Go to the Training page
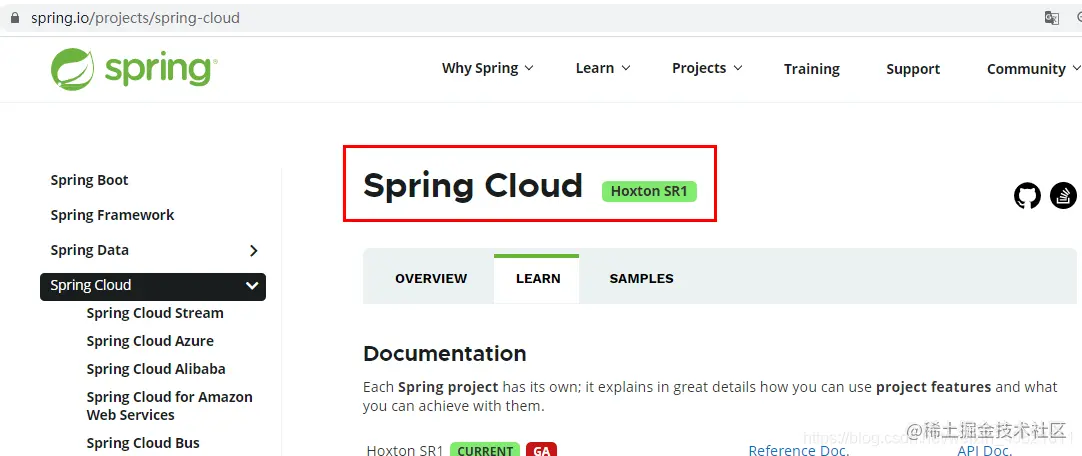This screenshot has width=1082, height=456. (812, 69)
